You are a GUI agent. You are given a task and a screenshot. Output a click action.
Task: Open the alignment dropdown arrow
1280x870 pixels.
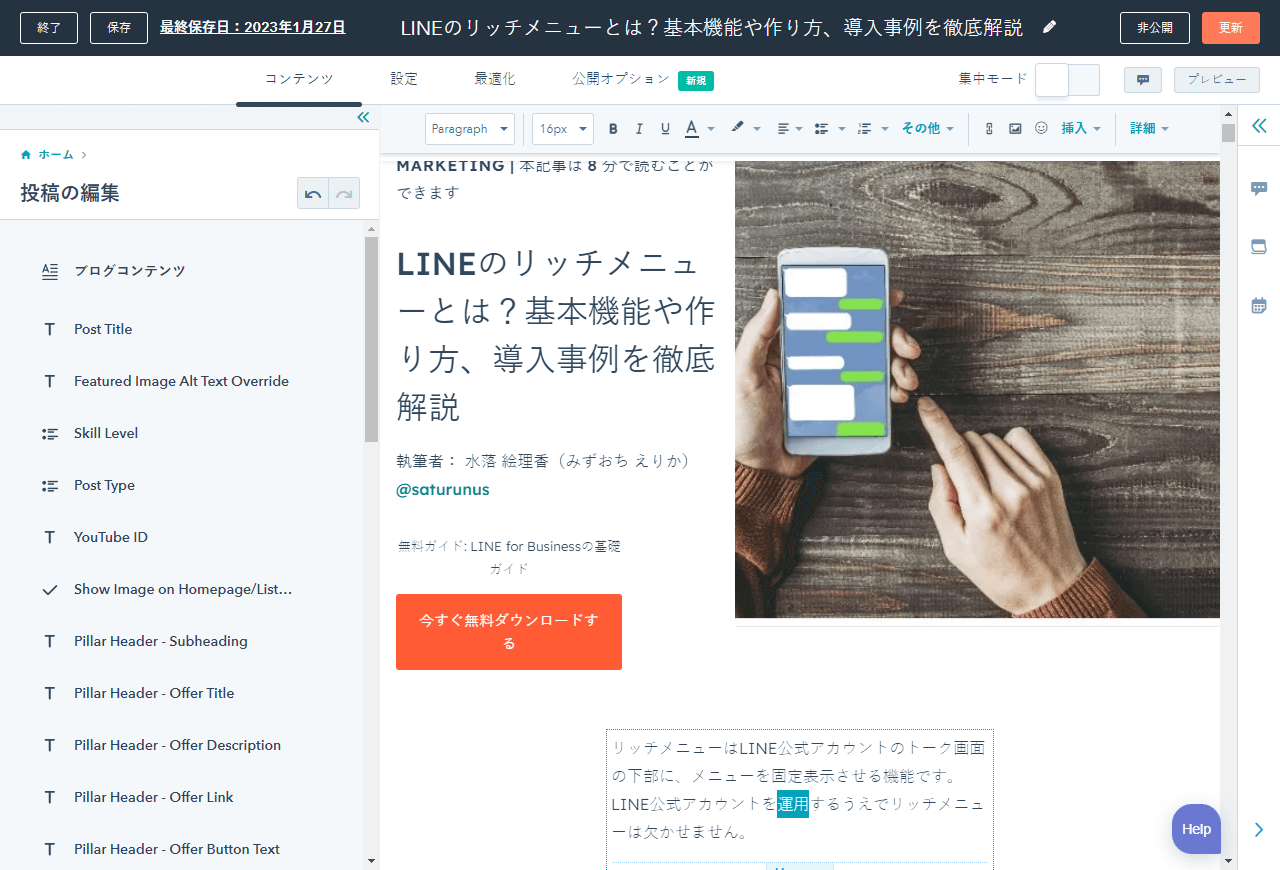[x=800, y=129]
